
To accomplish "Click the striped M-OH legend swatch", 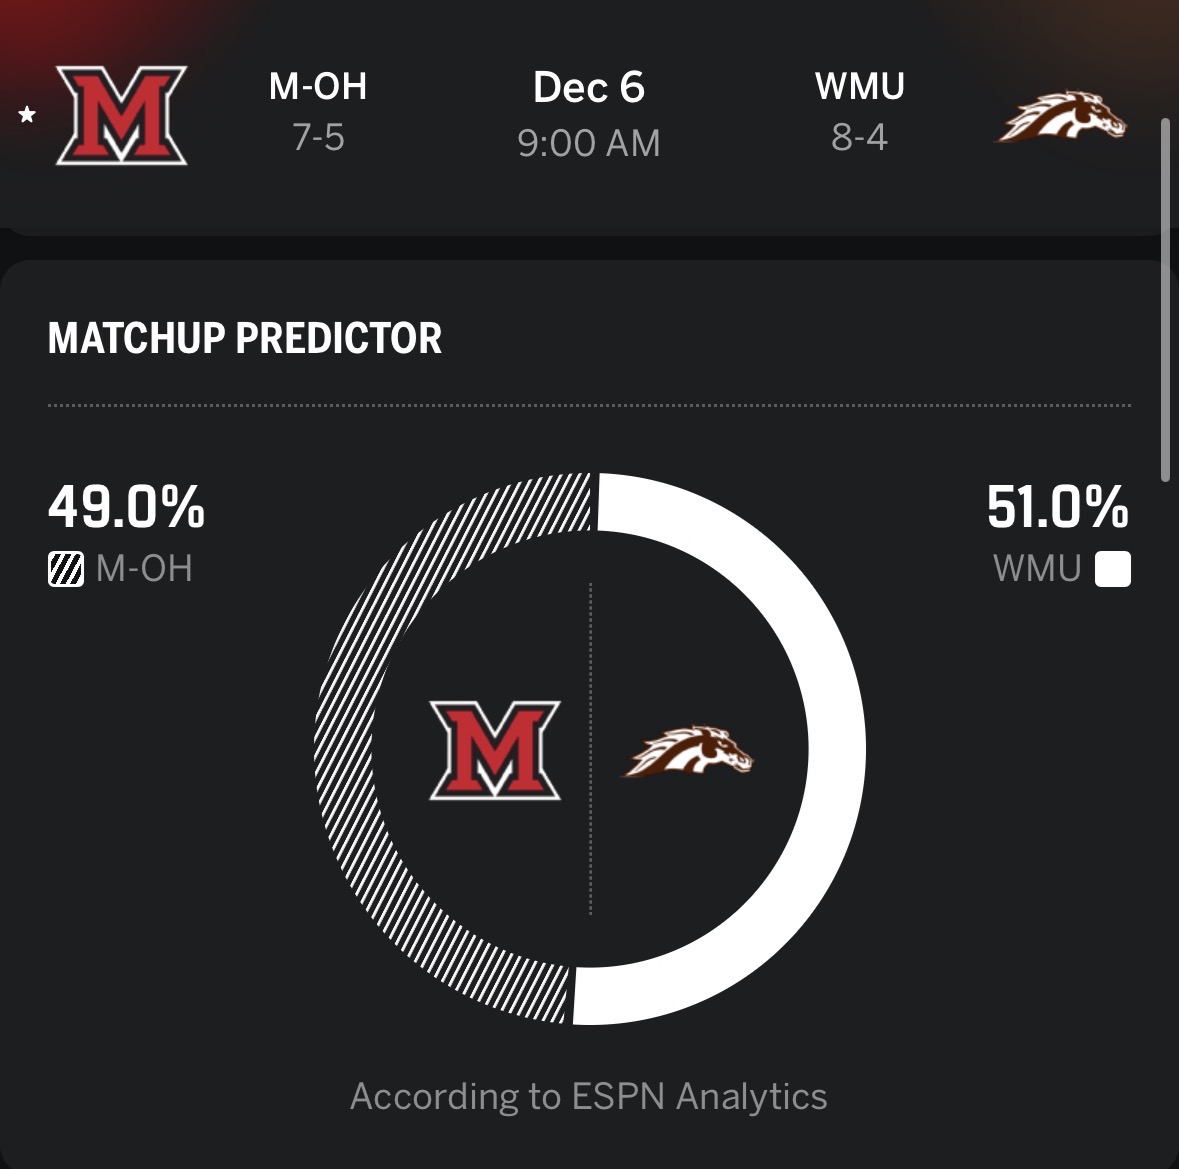I will coord(66,570).
